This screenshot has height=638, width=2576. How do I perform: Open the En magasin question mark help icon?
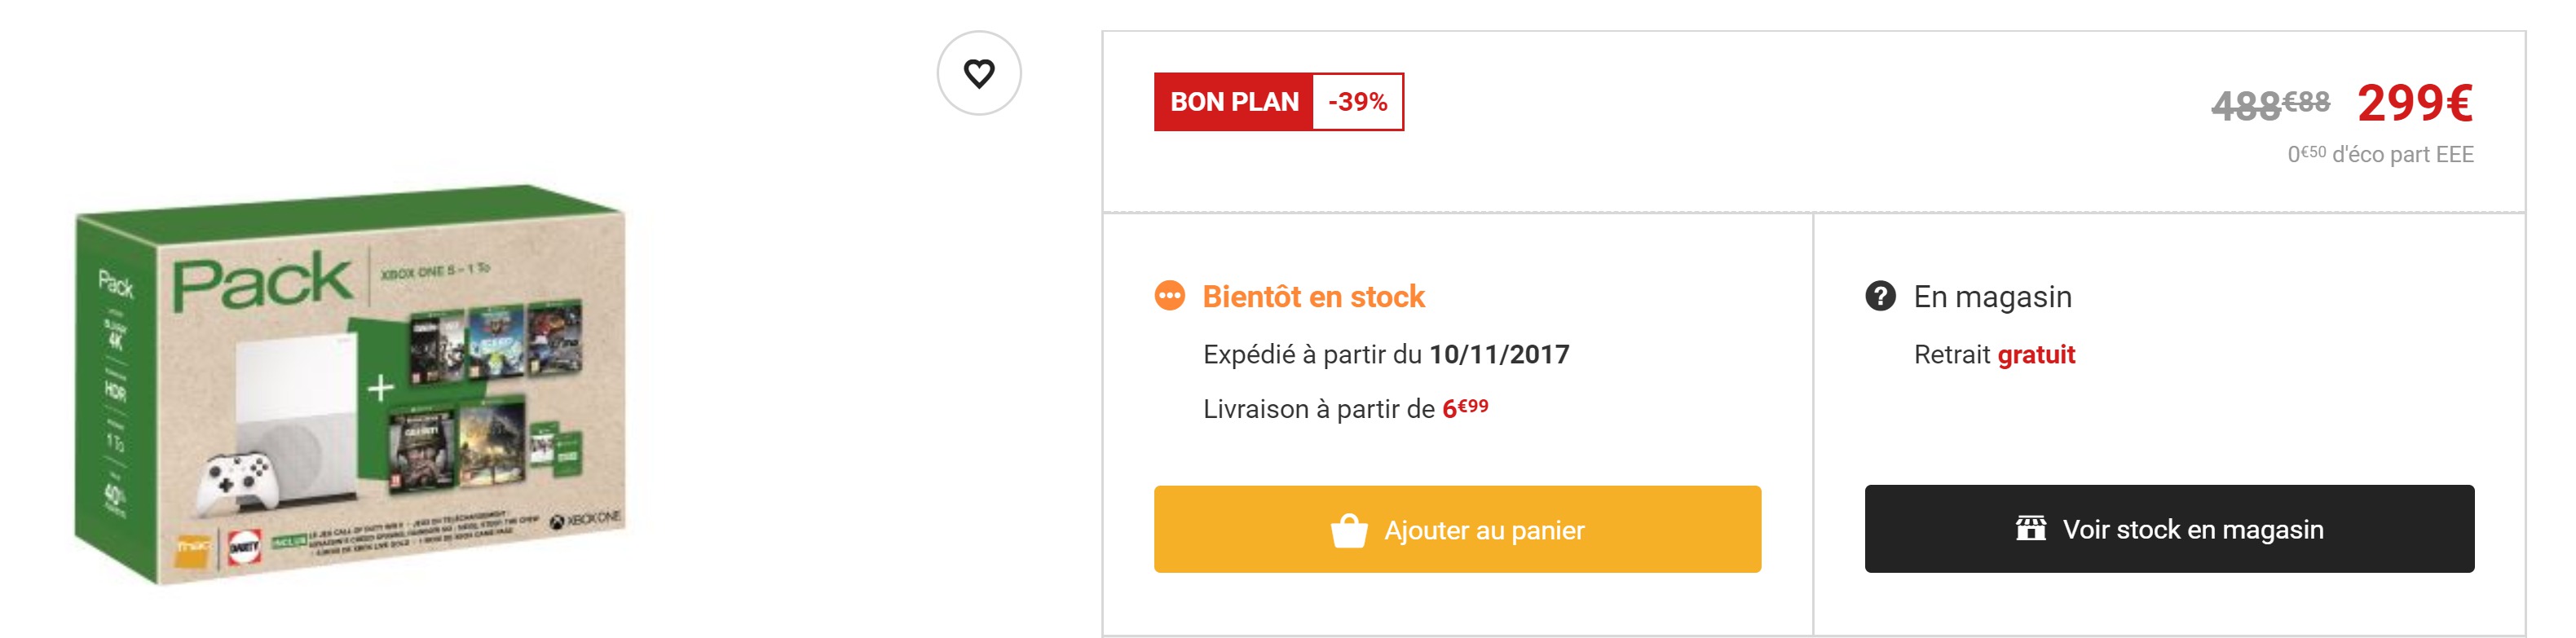1880,296
